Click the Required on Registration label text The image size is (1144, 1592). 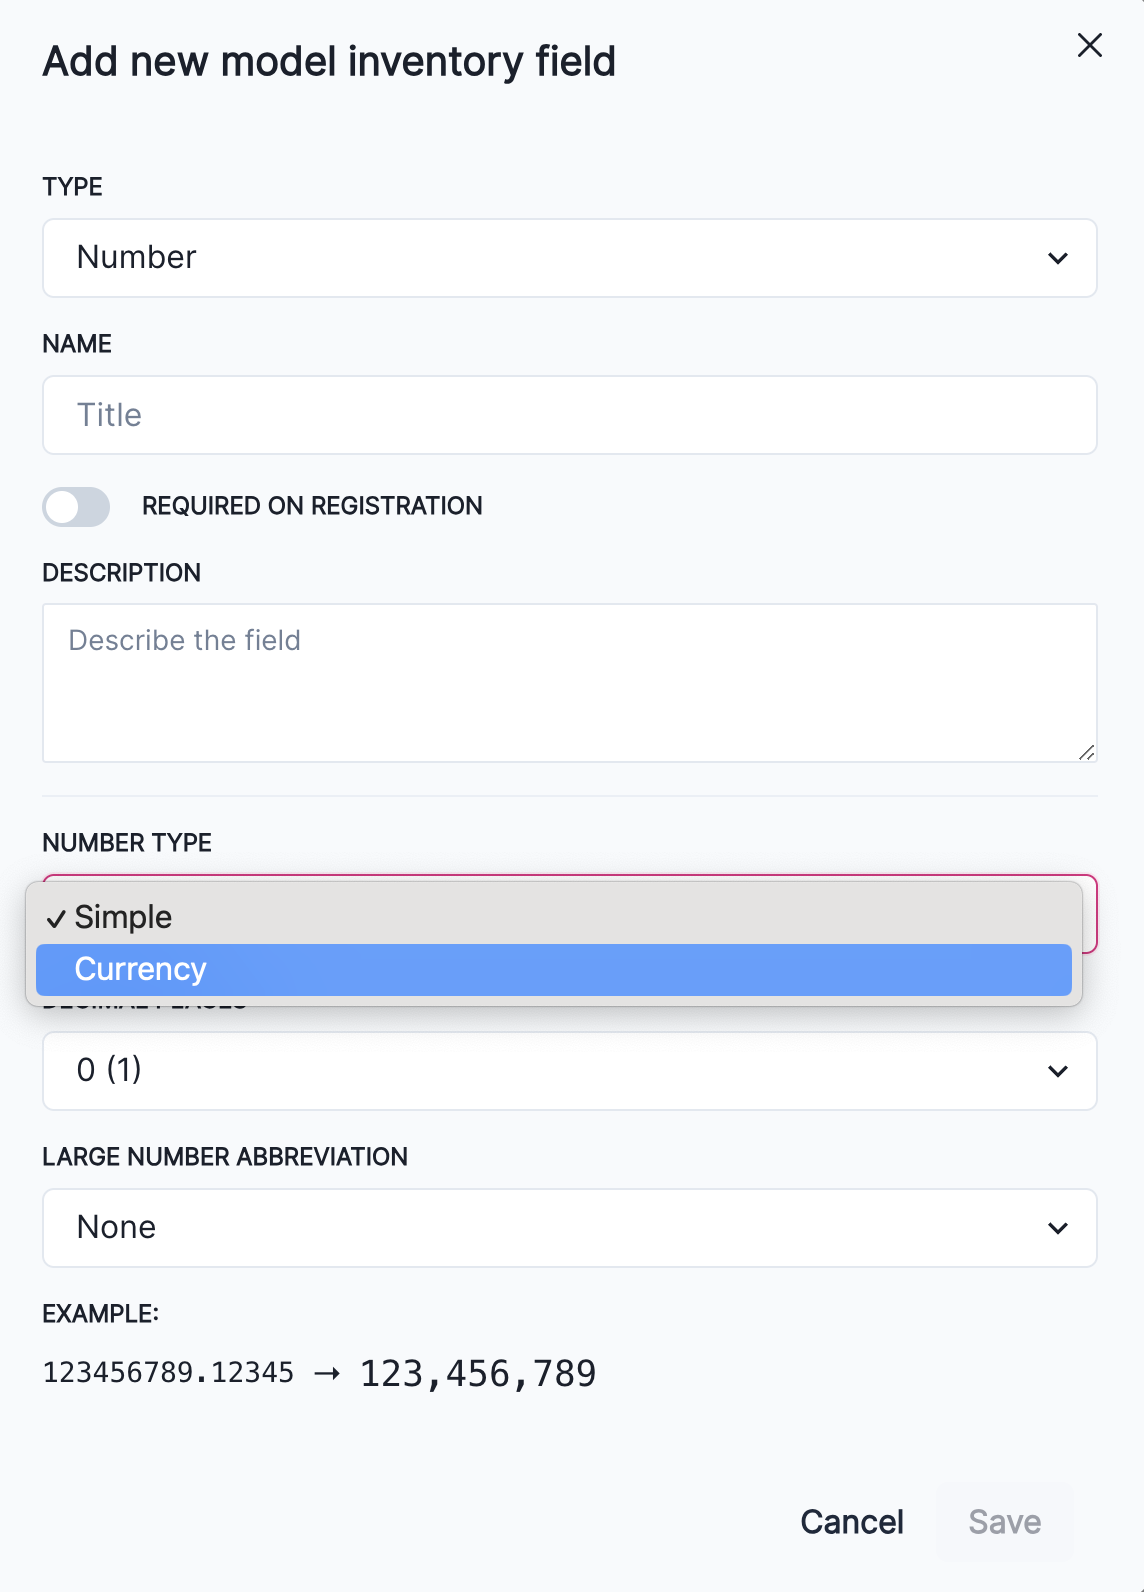click(312, 506)
